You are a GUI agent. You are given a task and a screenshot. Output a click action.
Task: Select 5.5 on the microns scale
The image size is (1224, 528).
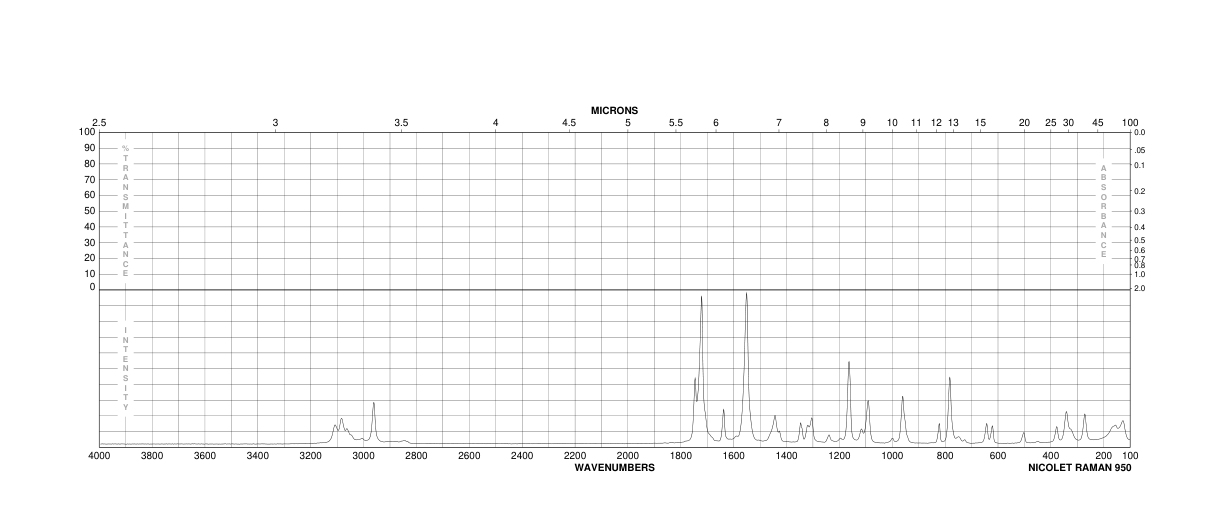[x=676, y=123]
